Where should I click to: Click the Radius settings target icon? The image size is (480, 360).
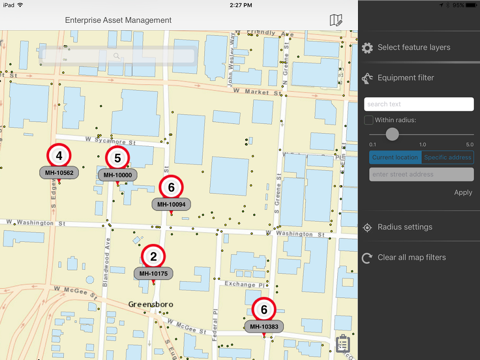[x=367, y=227]
